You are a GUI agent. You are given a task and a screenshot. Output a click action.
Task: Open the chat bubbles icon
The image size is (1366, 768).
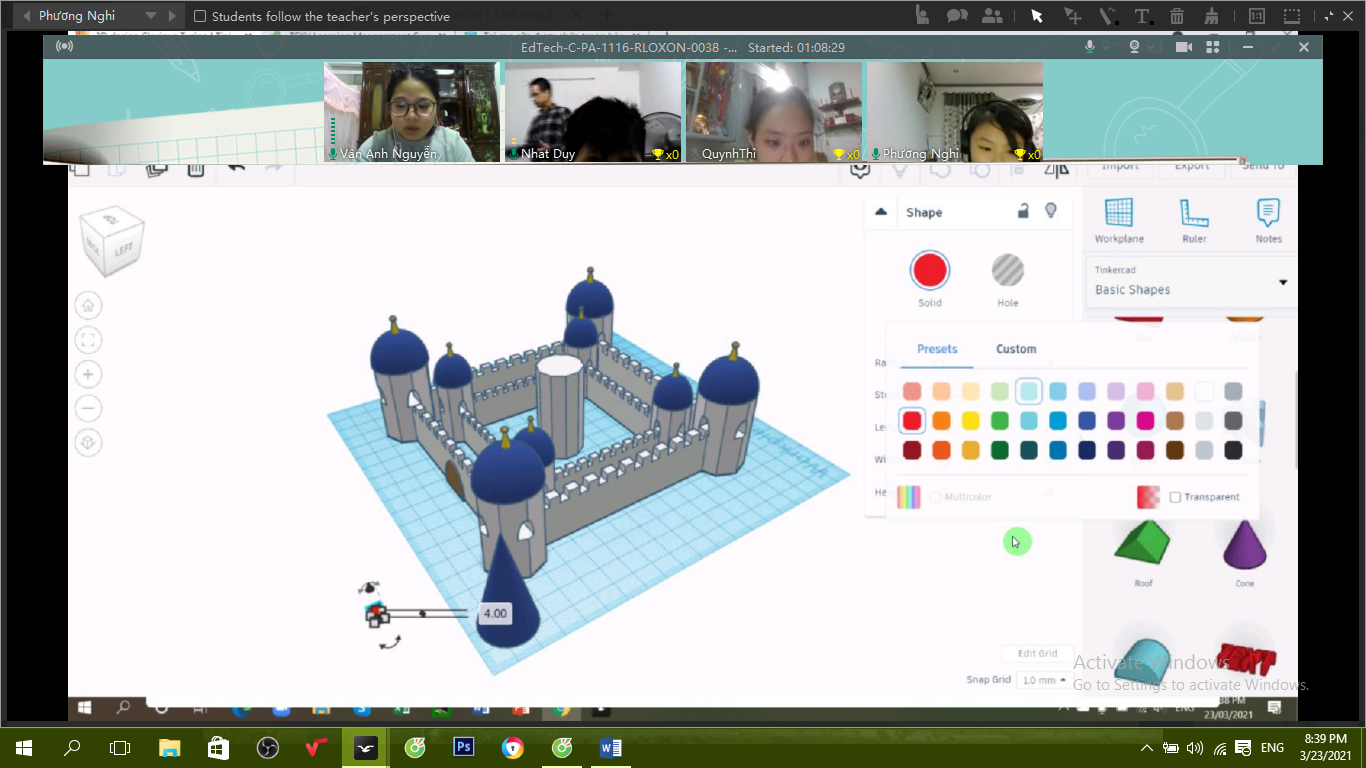pos(957,16)
